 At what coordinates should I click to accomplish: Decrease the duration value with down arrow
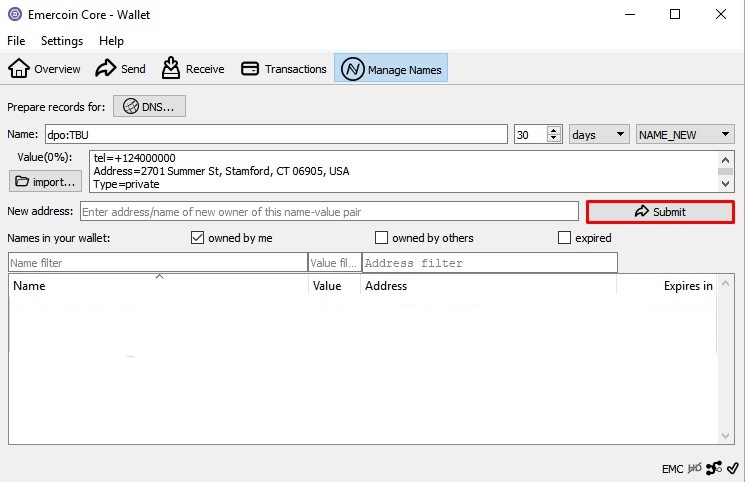pos(554,139)
